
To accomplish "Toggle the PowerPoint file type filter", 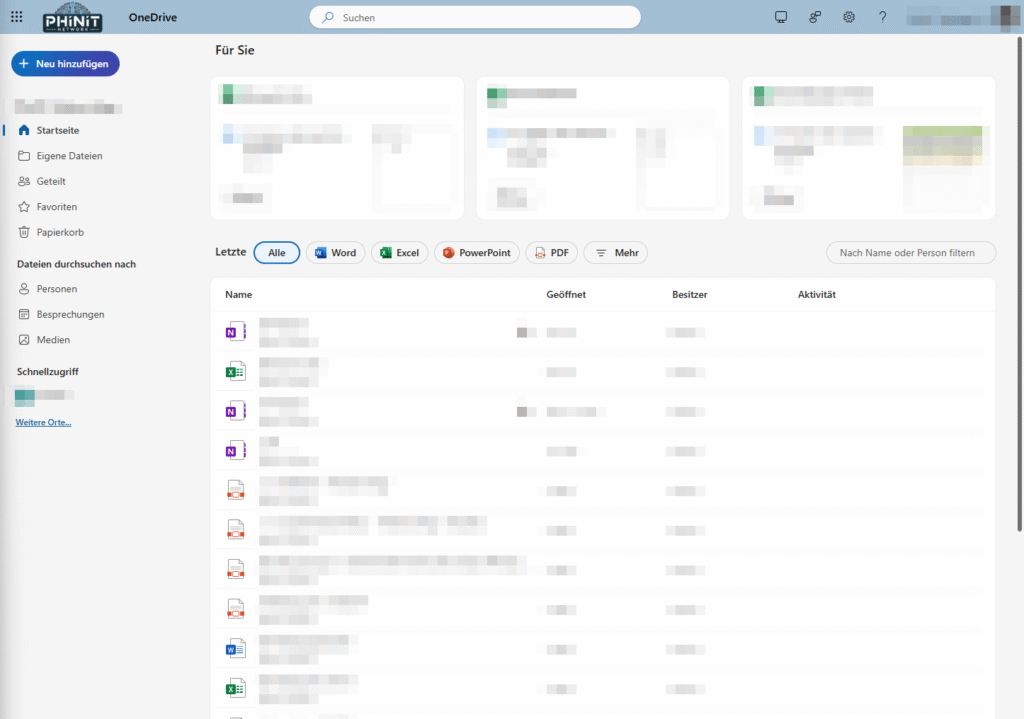I will point(477,252).
